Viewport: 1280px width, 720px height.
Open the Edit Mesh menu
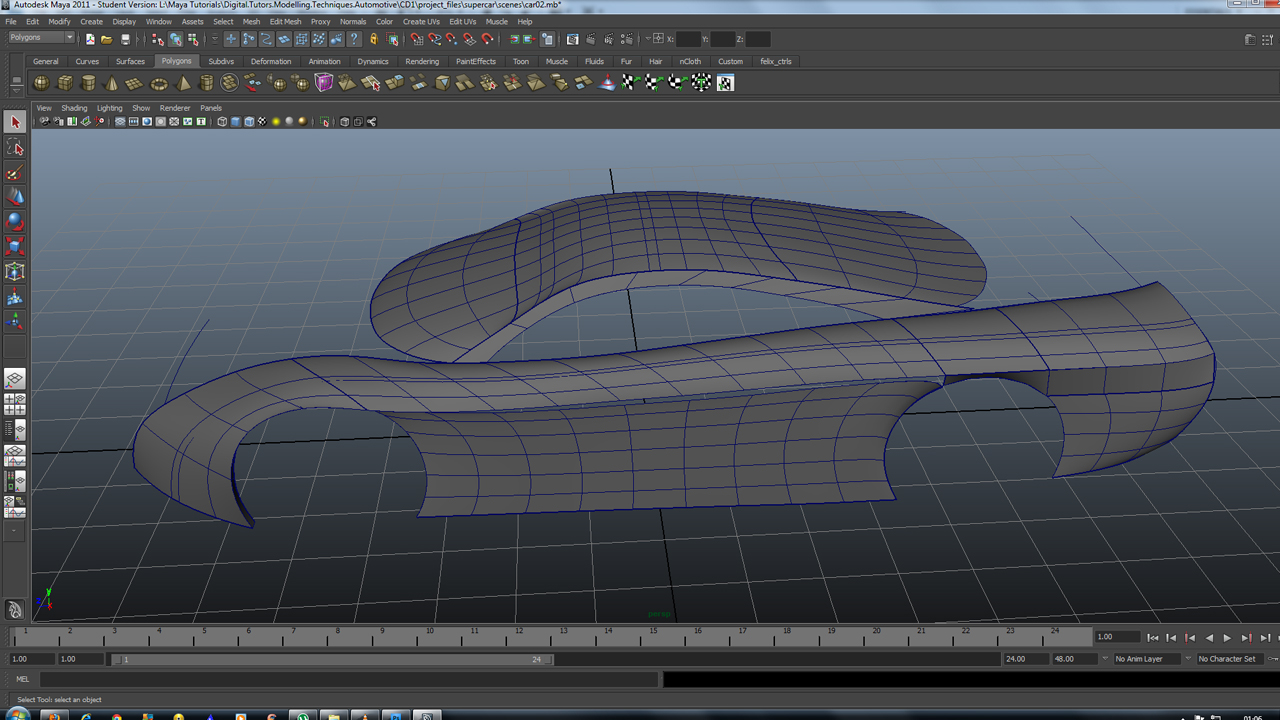[285, 21]
